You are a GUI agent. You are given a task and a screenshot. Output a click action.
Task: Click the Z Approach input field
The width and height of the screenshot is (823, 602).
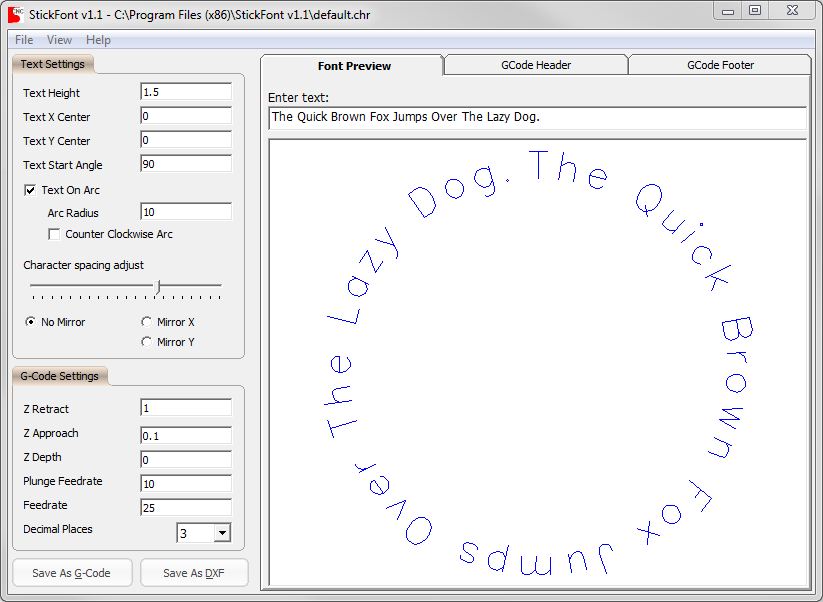click(186, 436)
